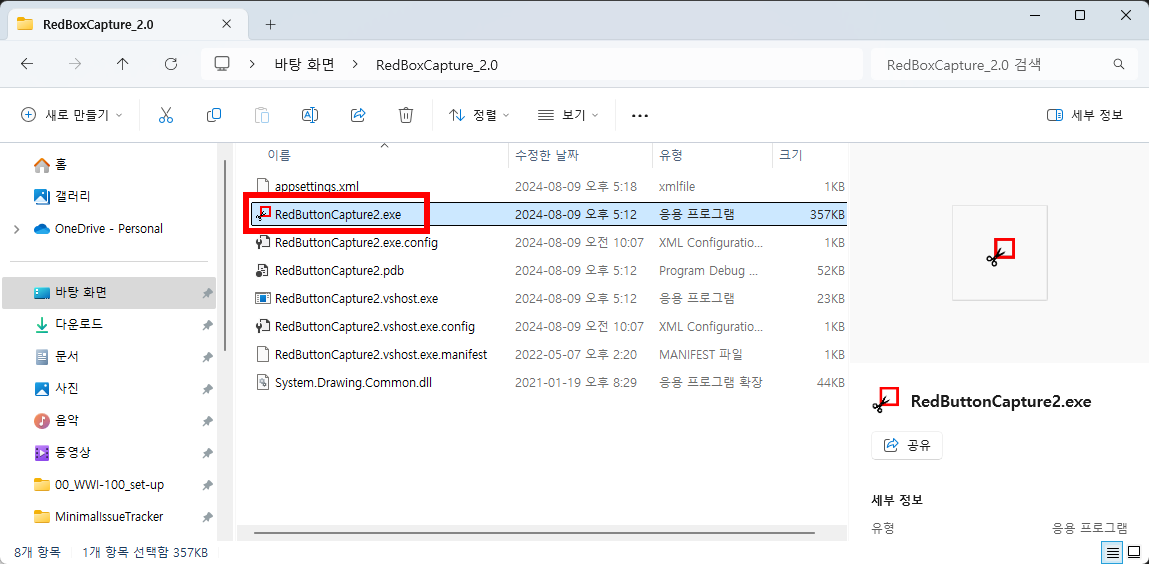Click the preview thumbnail in details pane

pos(1000,253)
